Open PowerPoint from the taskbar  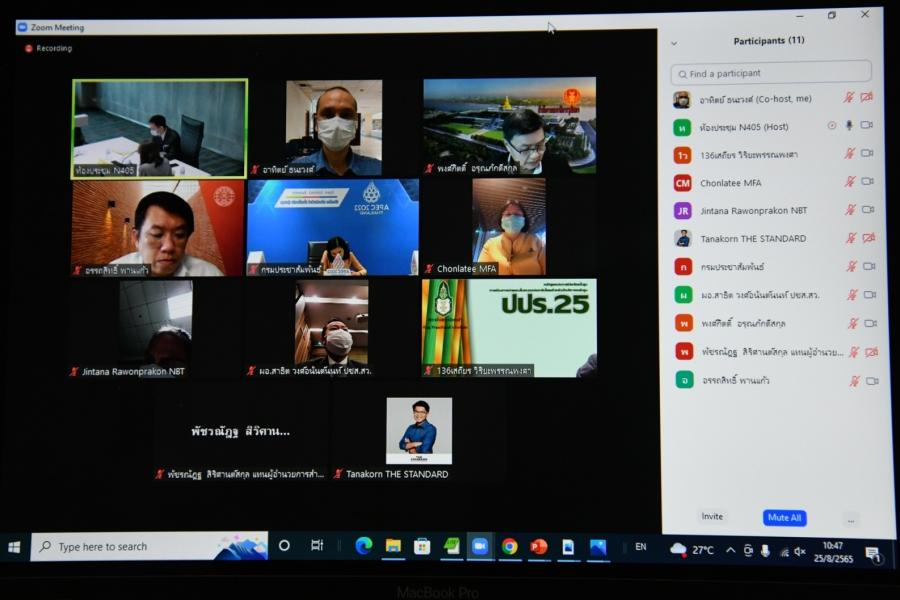(539, 546)
